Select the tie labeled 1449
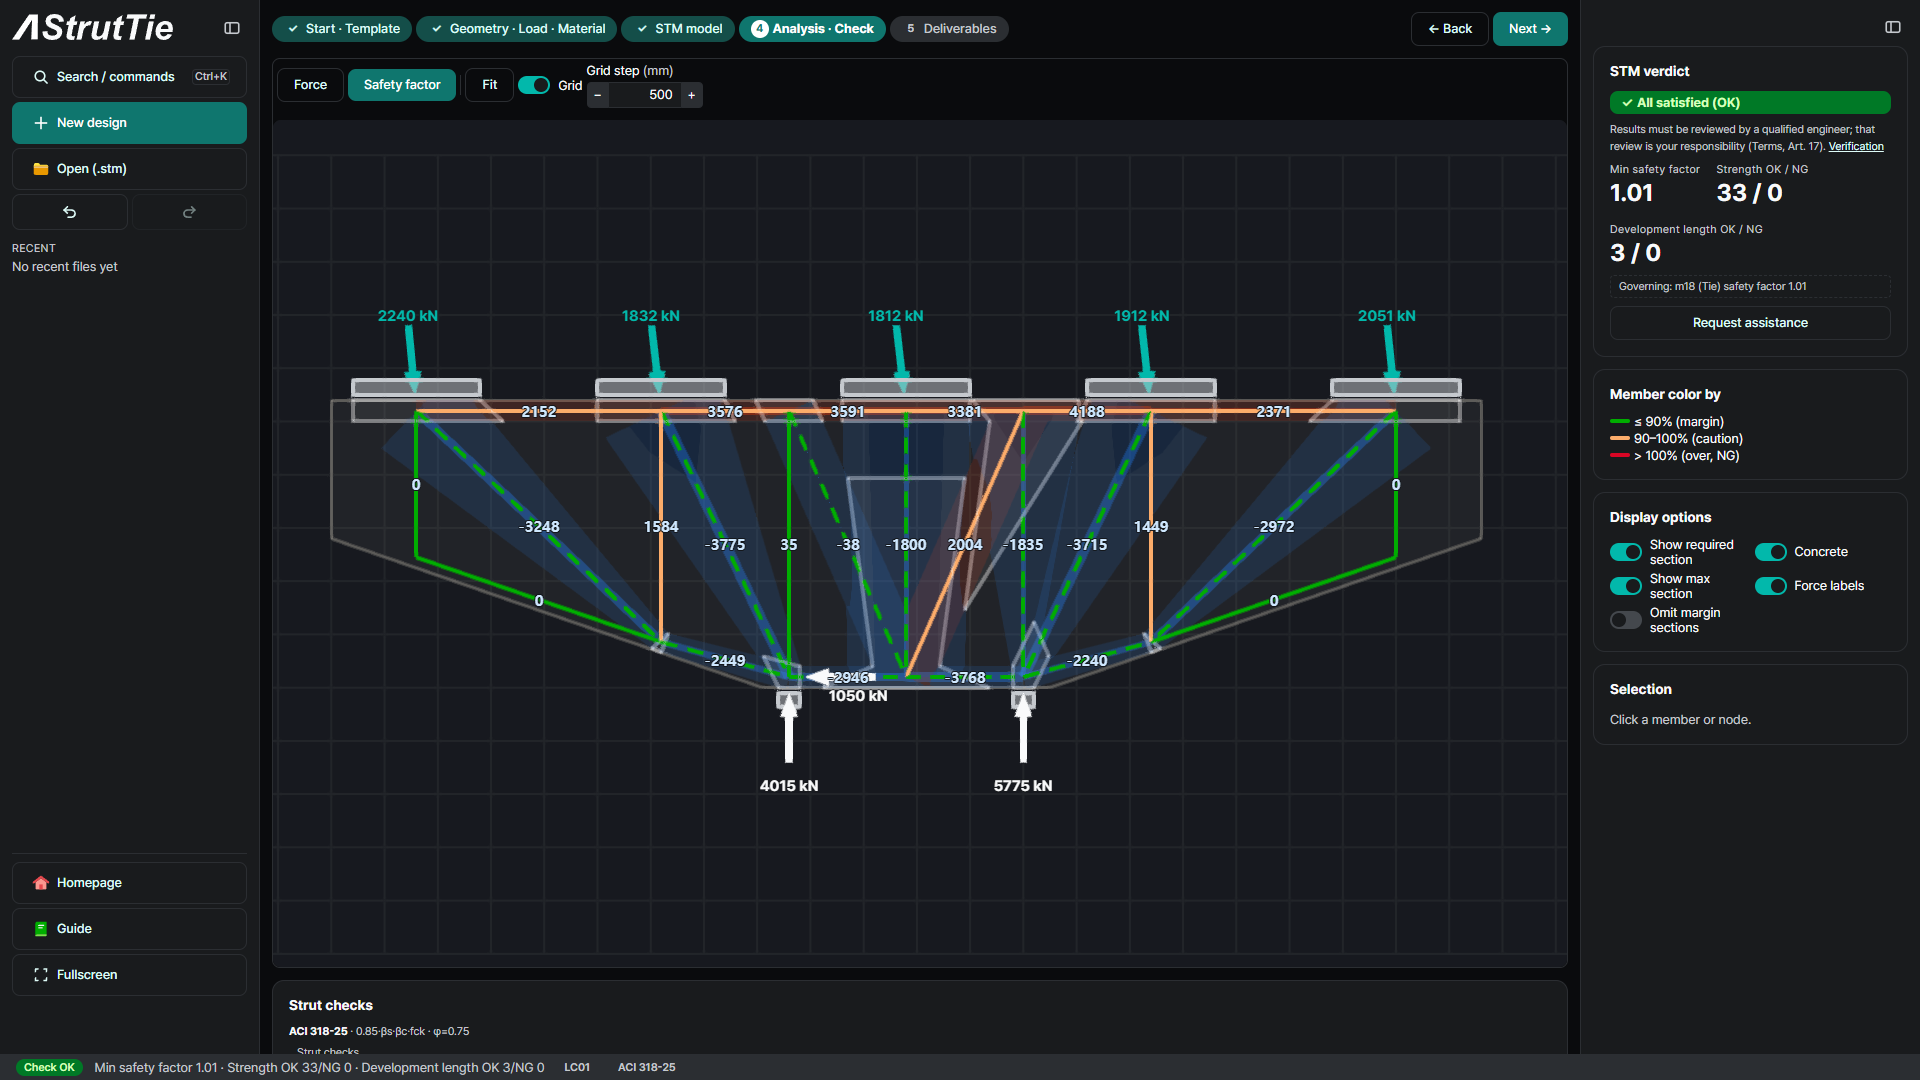Viewport: 1920px width, 1080px height. coord(1151,527)
